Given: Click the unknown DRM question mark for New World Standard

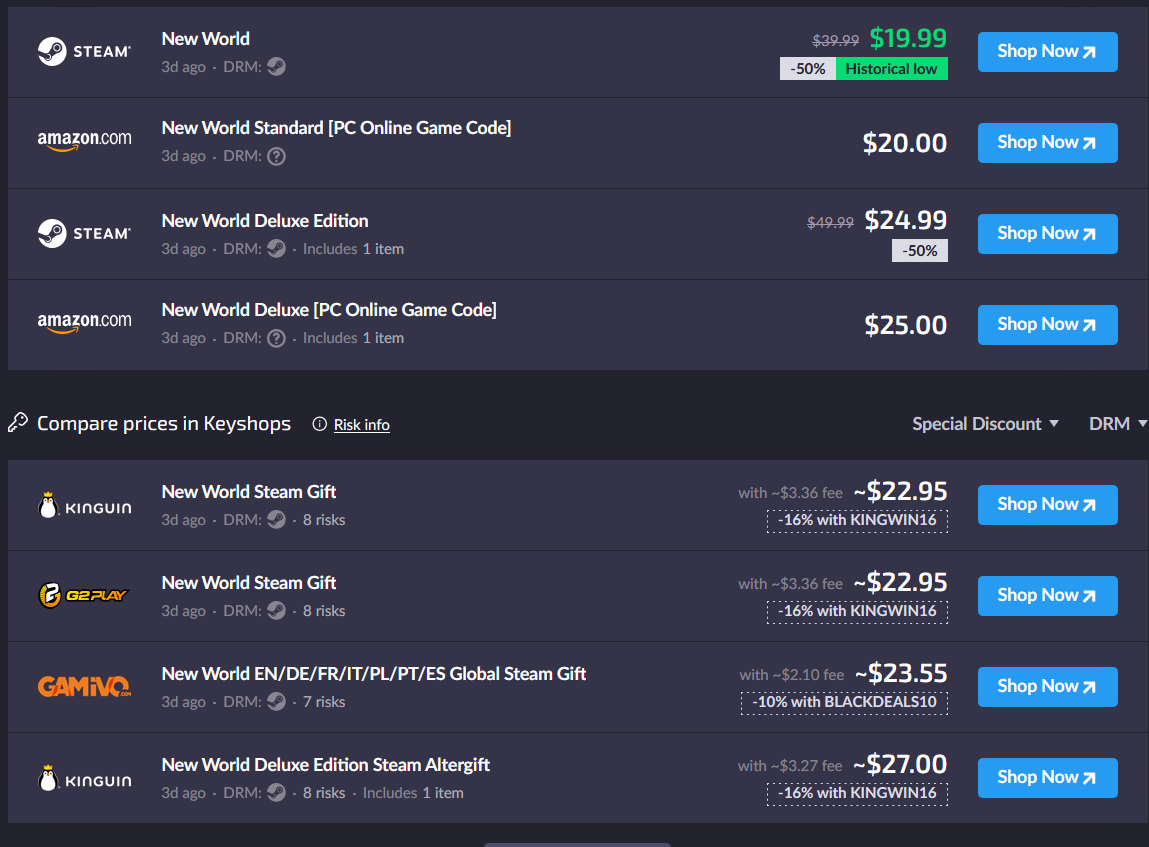Looking at the screenshot, I should click(x=276, y=156).
